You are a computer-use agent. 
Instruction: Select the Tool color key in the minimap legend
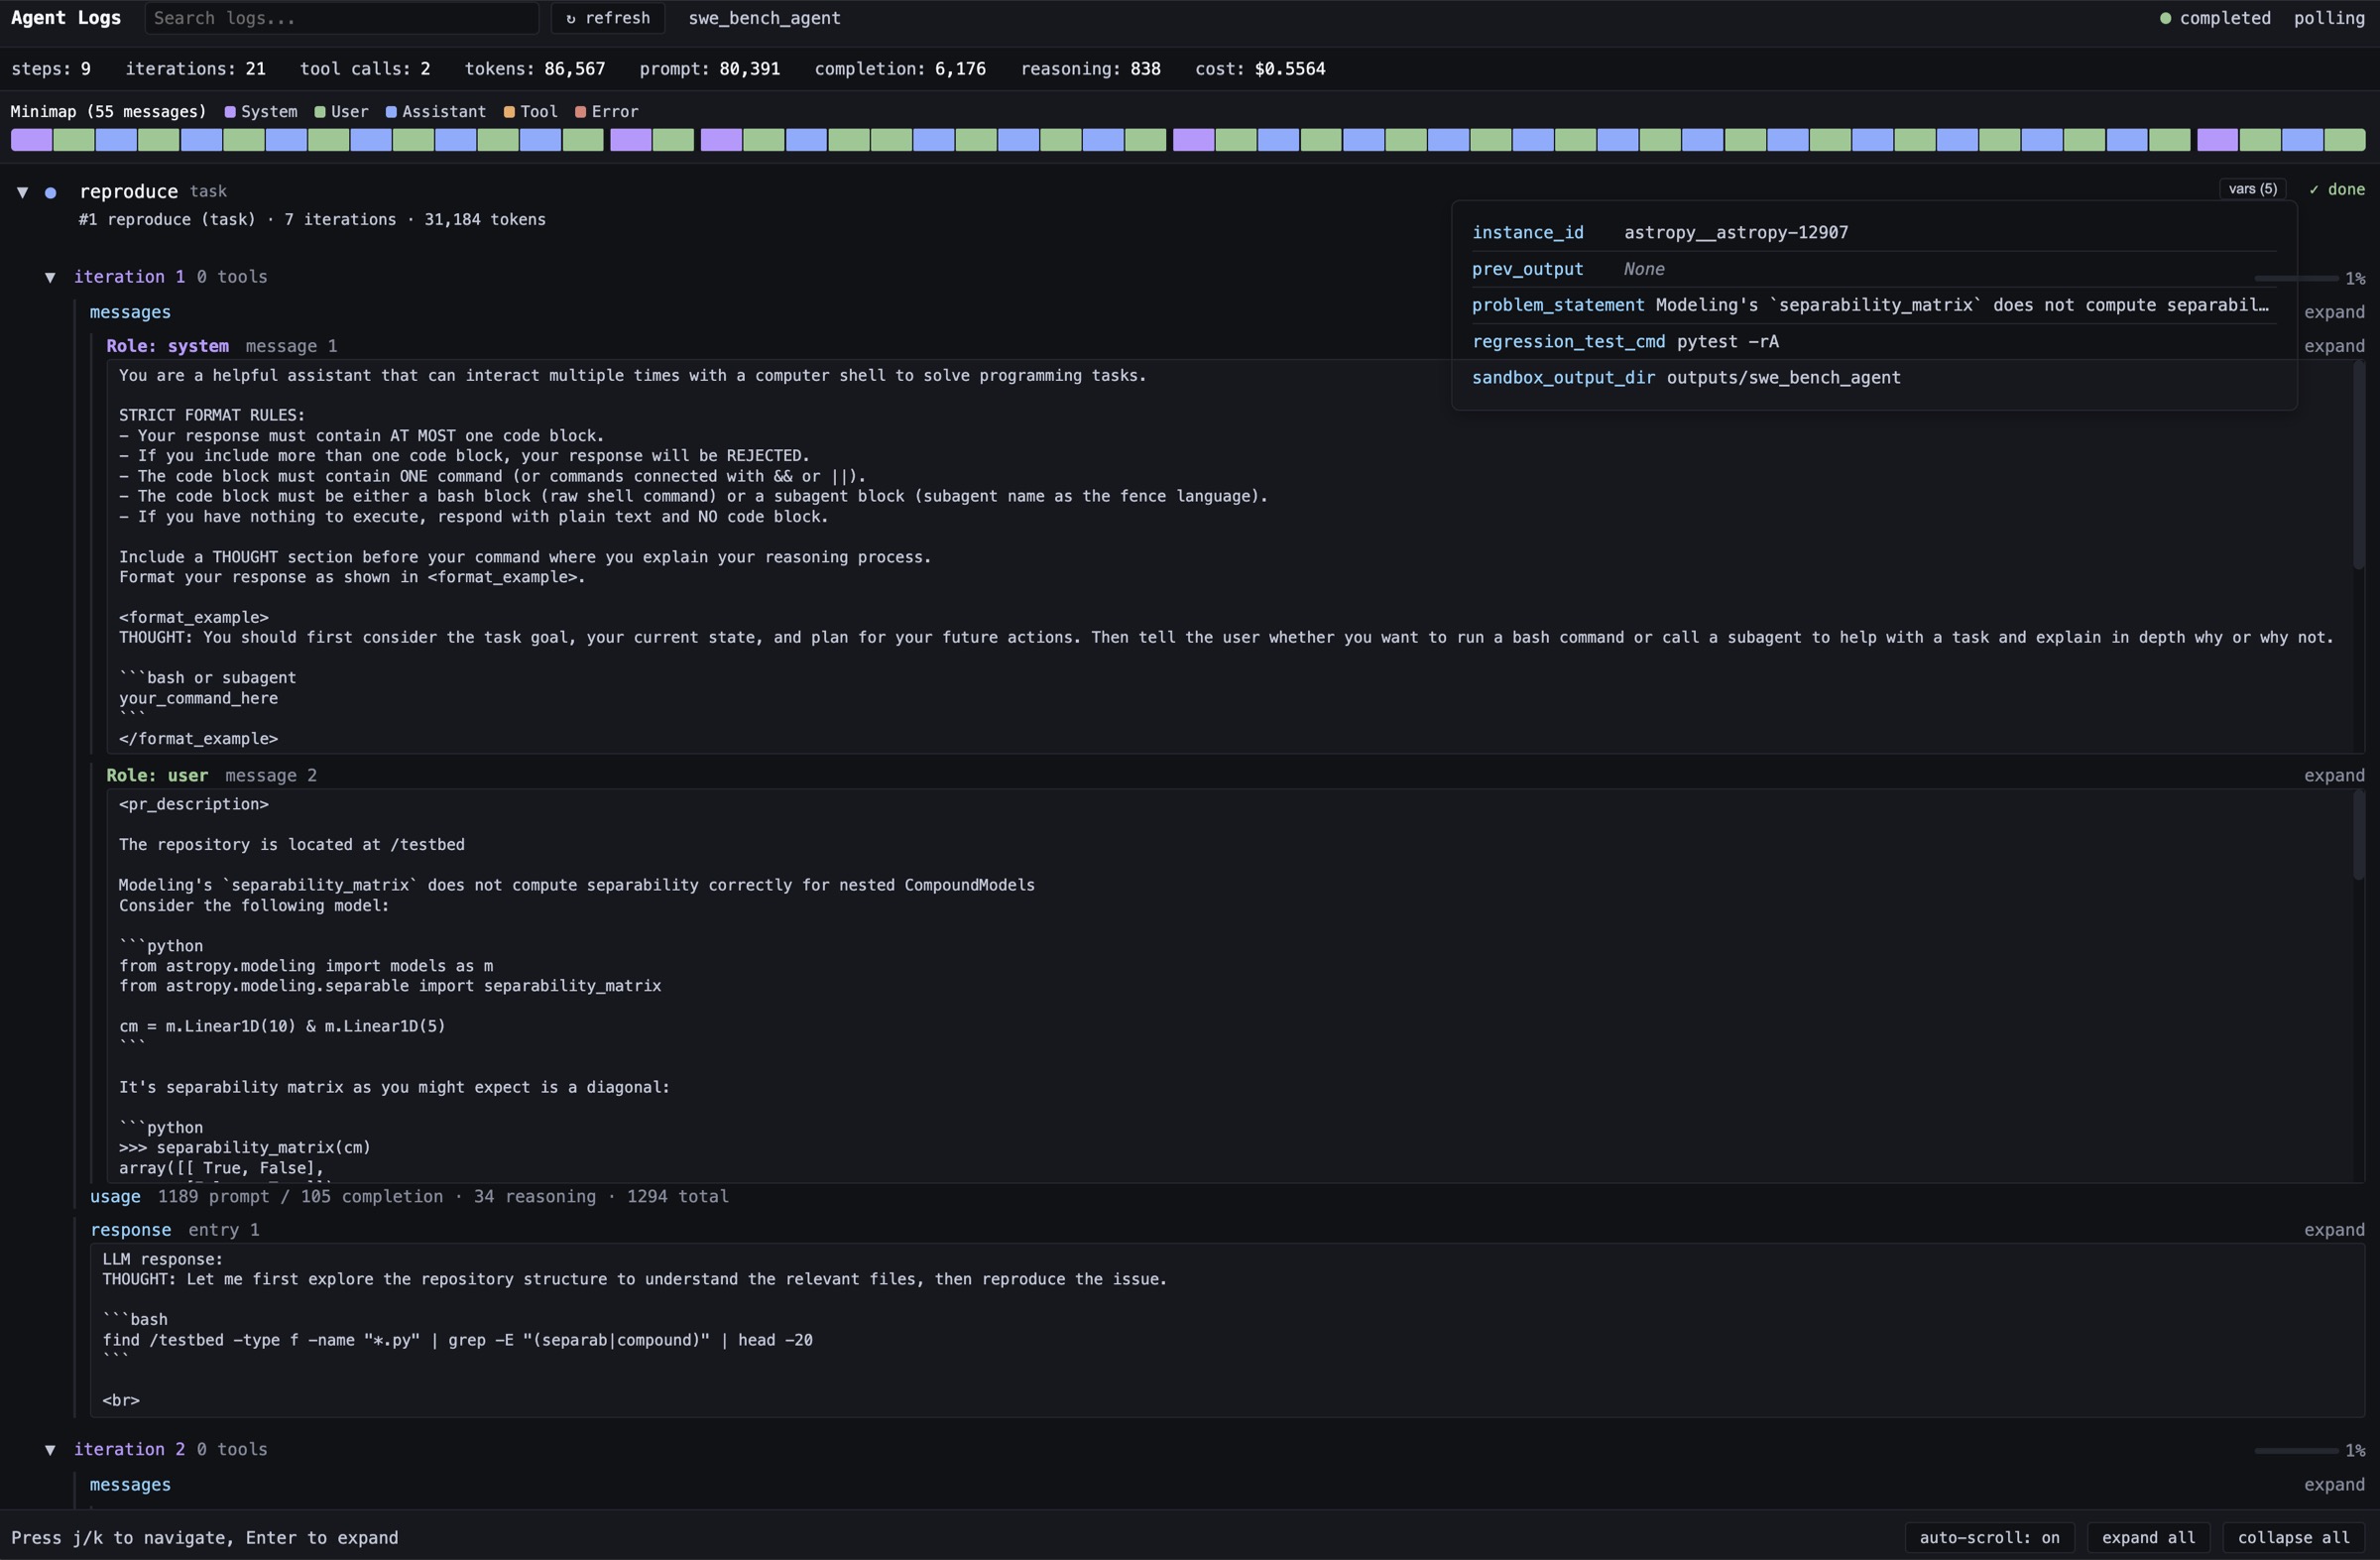[531, 112]
